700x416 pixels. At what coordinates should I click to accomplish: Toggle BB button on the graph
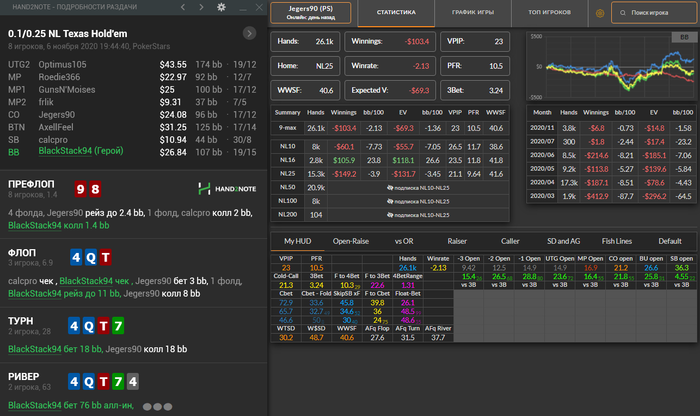point(683,37)
